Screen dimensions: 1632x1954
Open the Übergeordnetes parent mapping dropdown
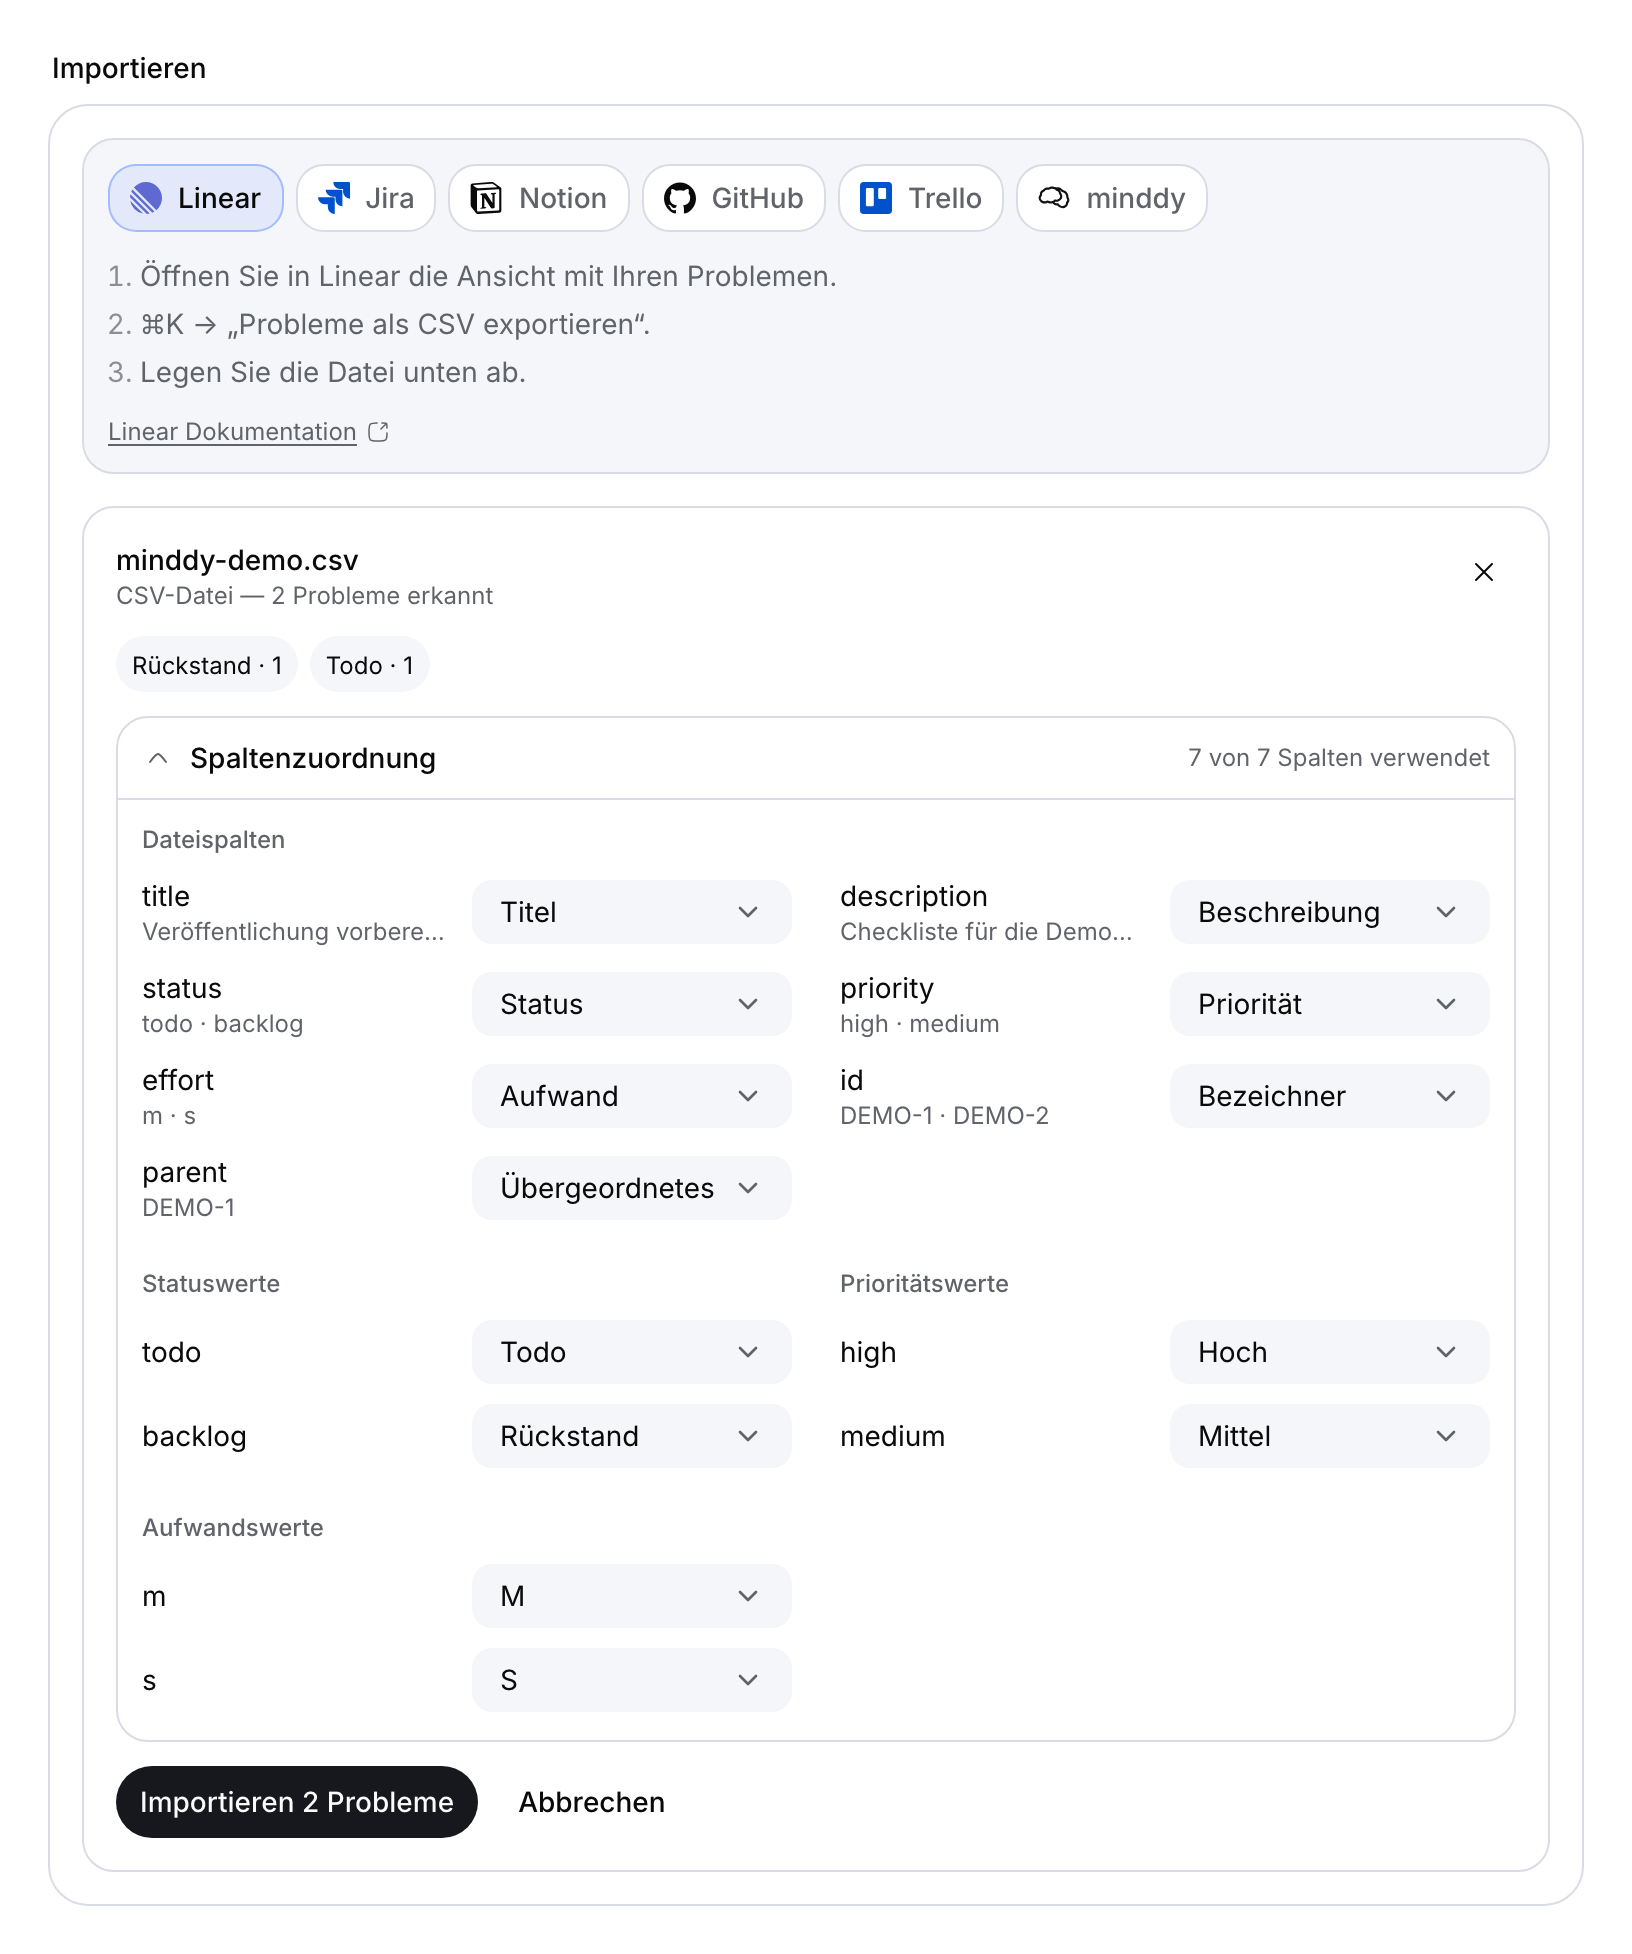coord(632,1188)
